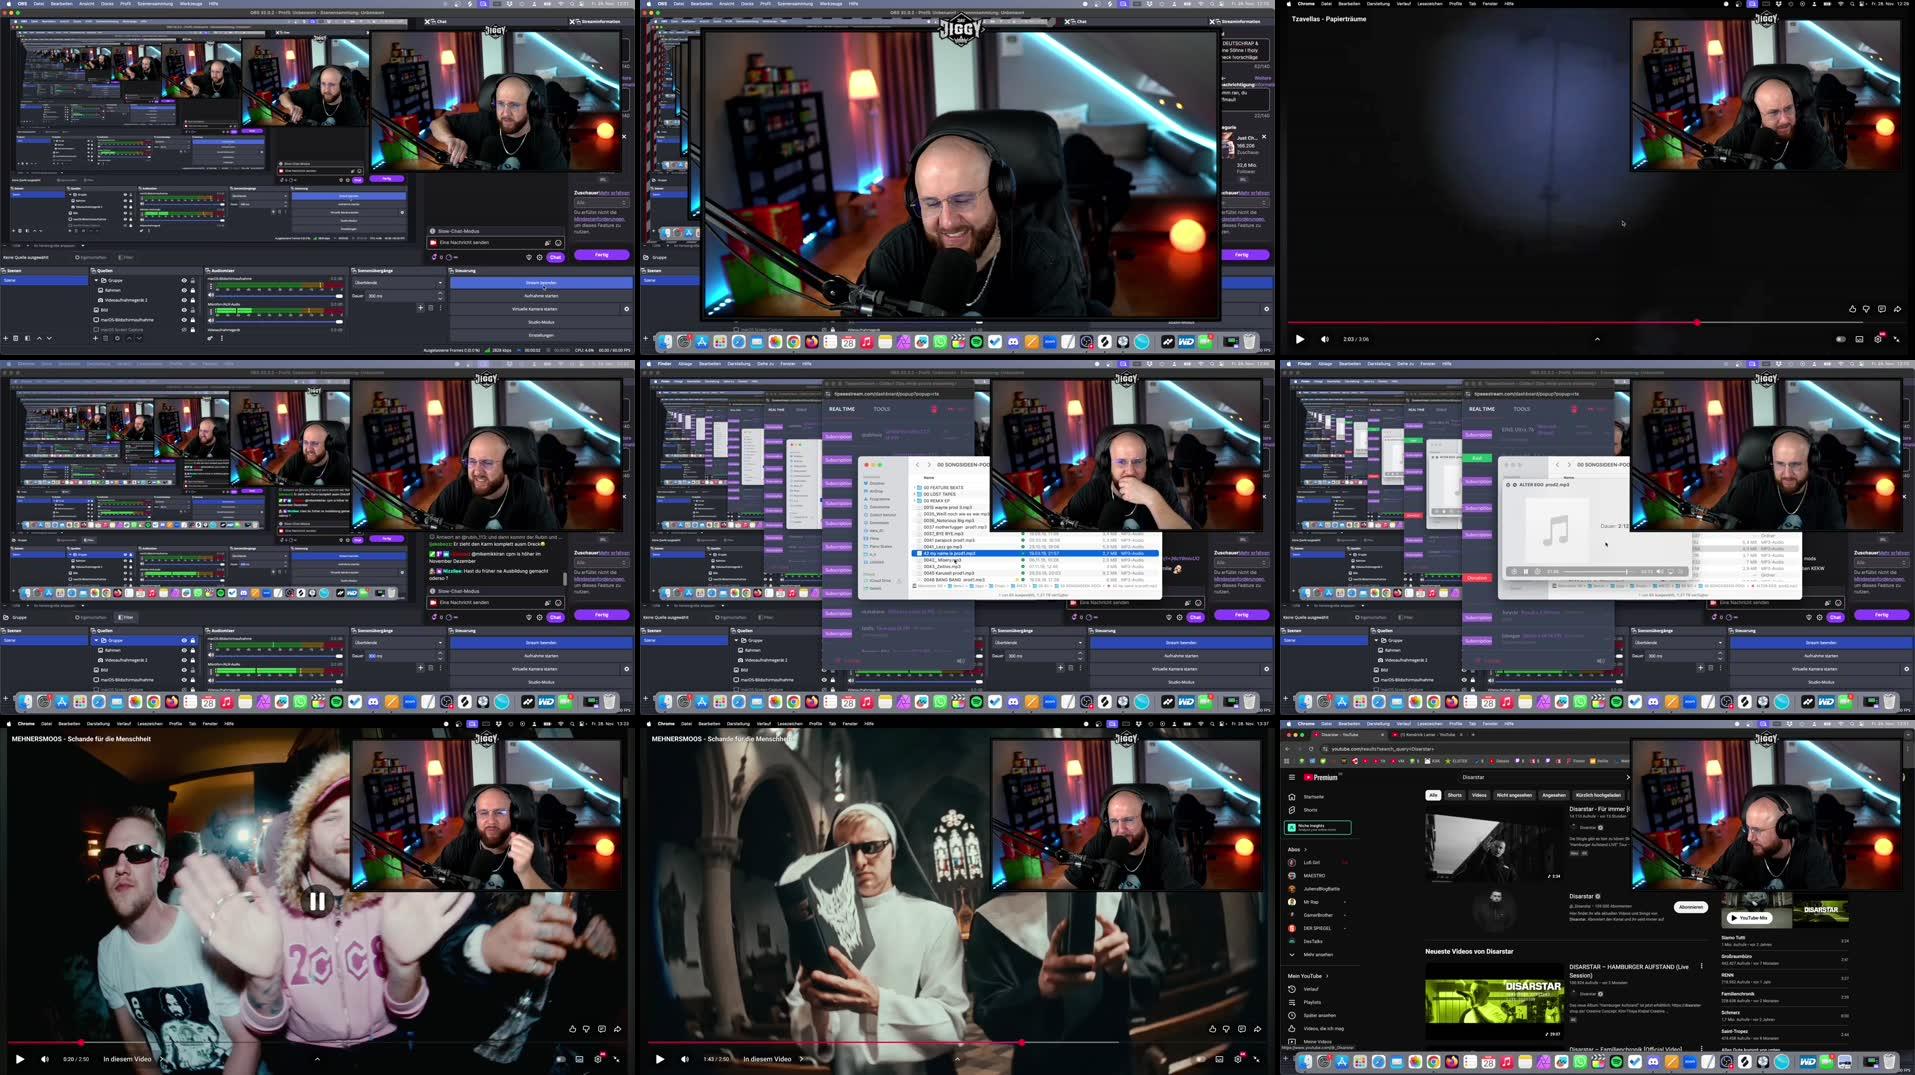Add a new source via the plus icon

94,339
